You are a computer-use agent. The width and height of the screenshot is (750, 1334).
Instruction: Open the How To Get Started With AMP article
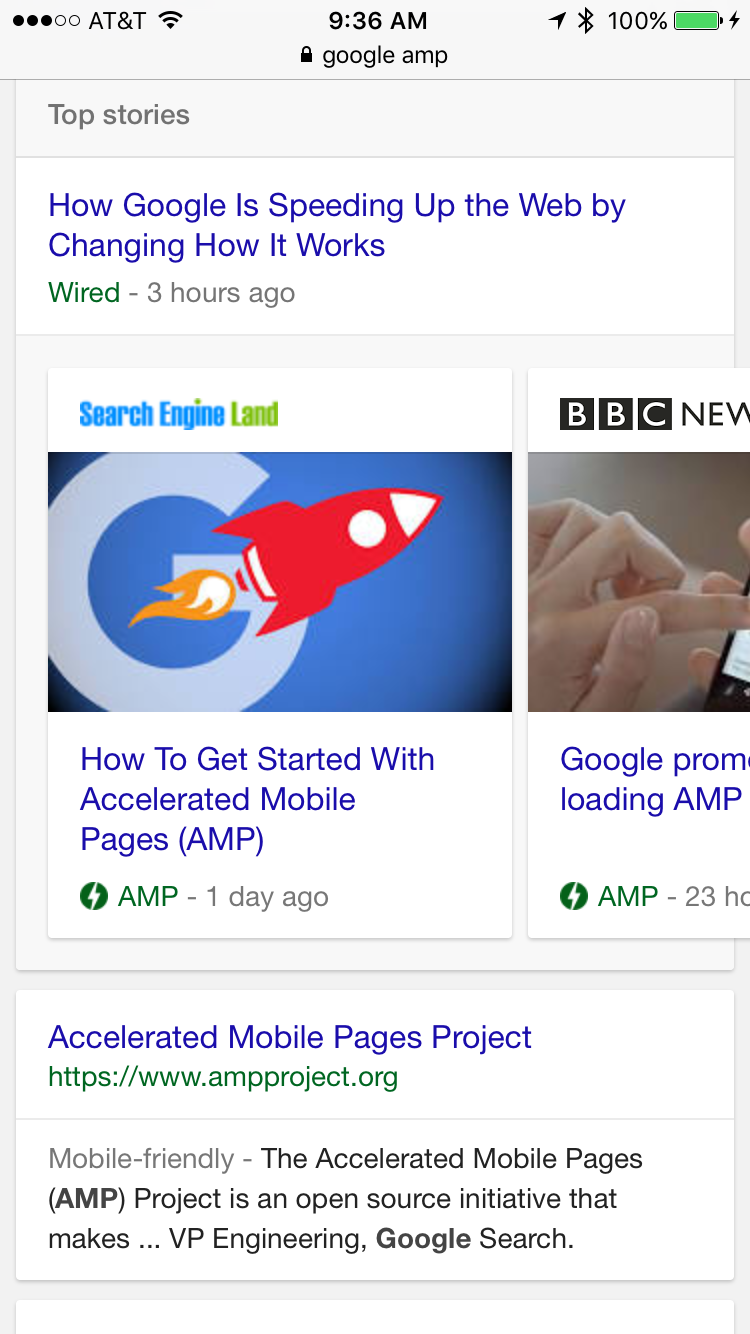click(257, 799)
